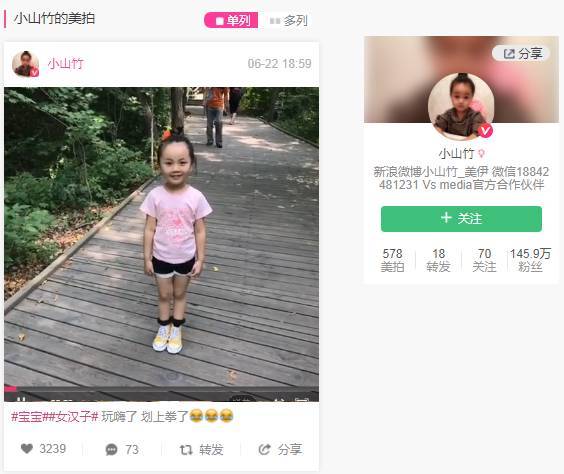The image size is (564, 474).
Task: Open comments via speech bubble icon
Action: [111, 449]
